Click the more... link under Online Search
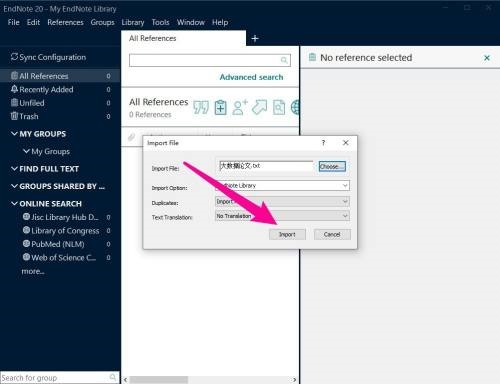 point(33,271)
